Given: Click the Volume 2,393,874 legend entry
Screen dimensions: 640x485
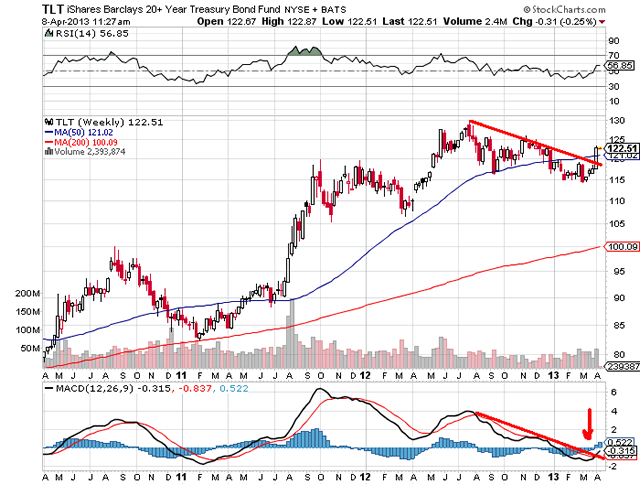Looking at the screenshot, I should click(x=90, y=151).
